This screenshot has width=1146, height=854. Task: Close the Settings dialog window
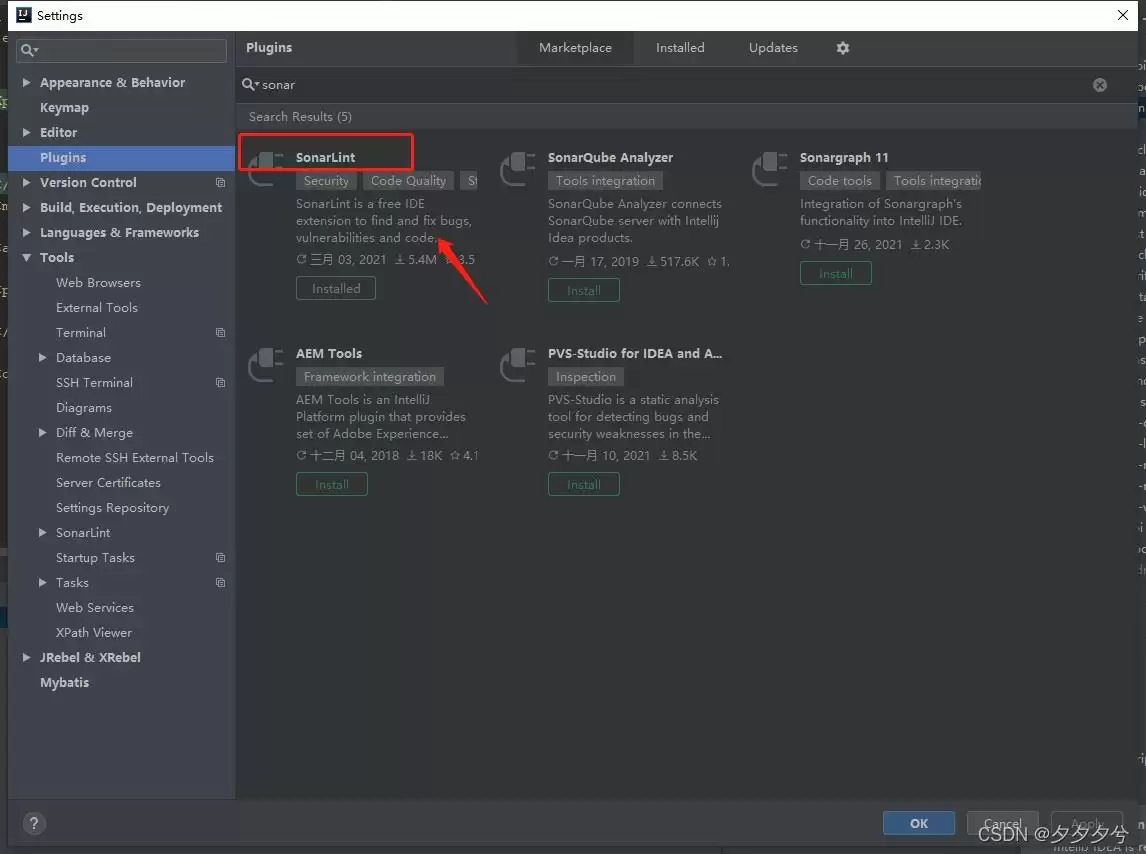pos(1123,15)
